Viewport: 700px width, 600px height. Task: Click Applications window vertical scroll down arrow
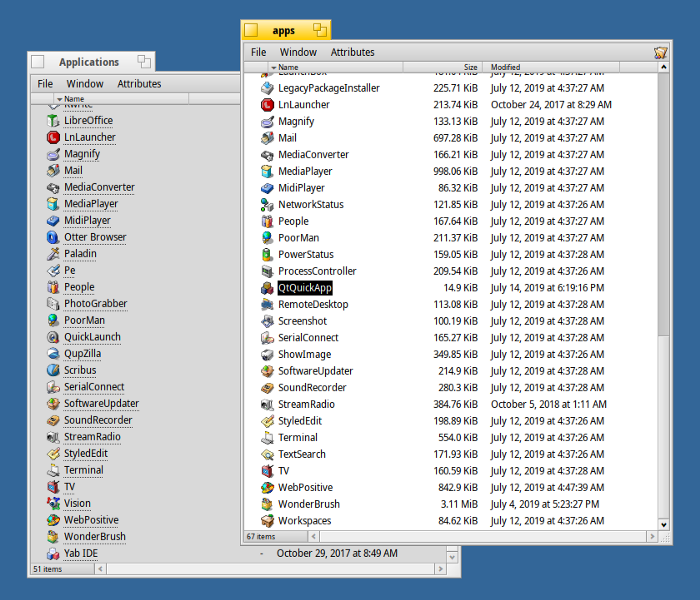pos(452,557)
